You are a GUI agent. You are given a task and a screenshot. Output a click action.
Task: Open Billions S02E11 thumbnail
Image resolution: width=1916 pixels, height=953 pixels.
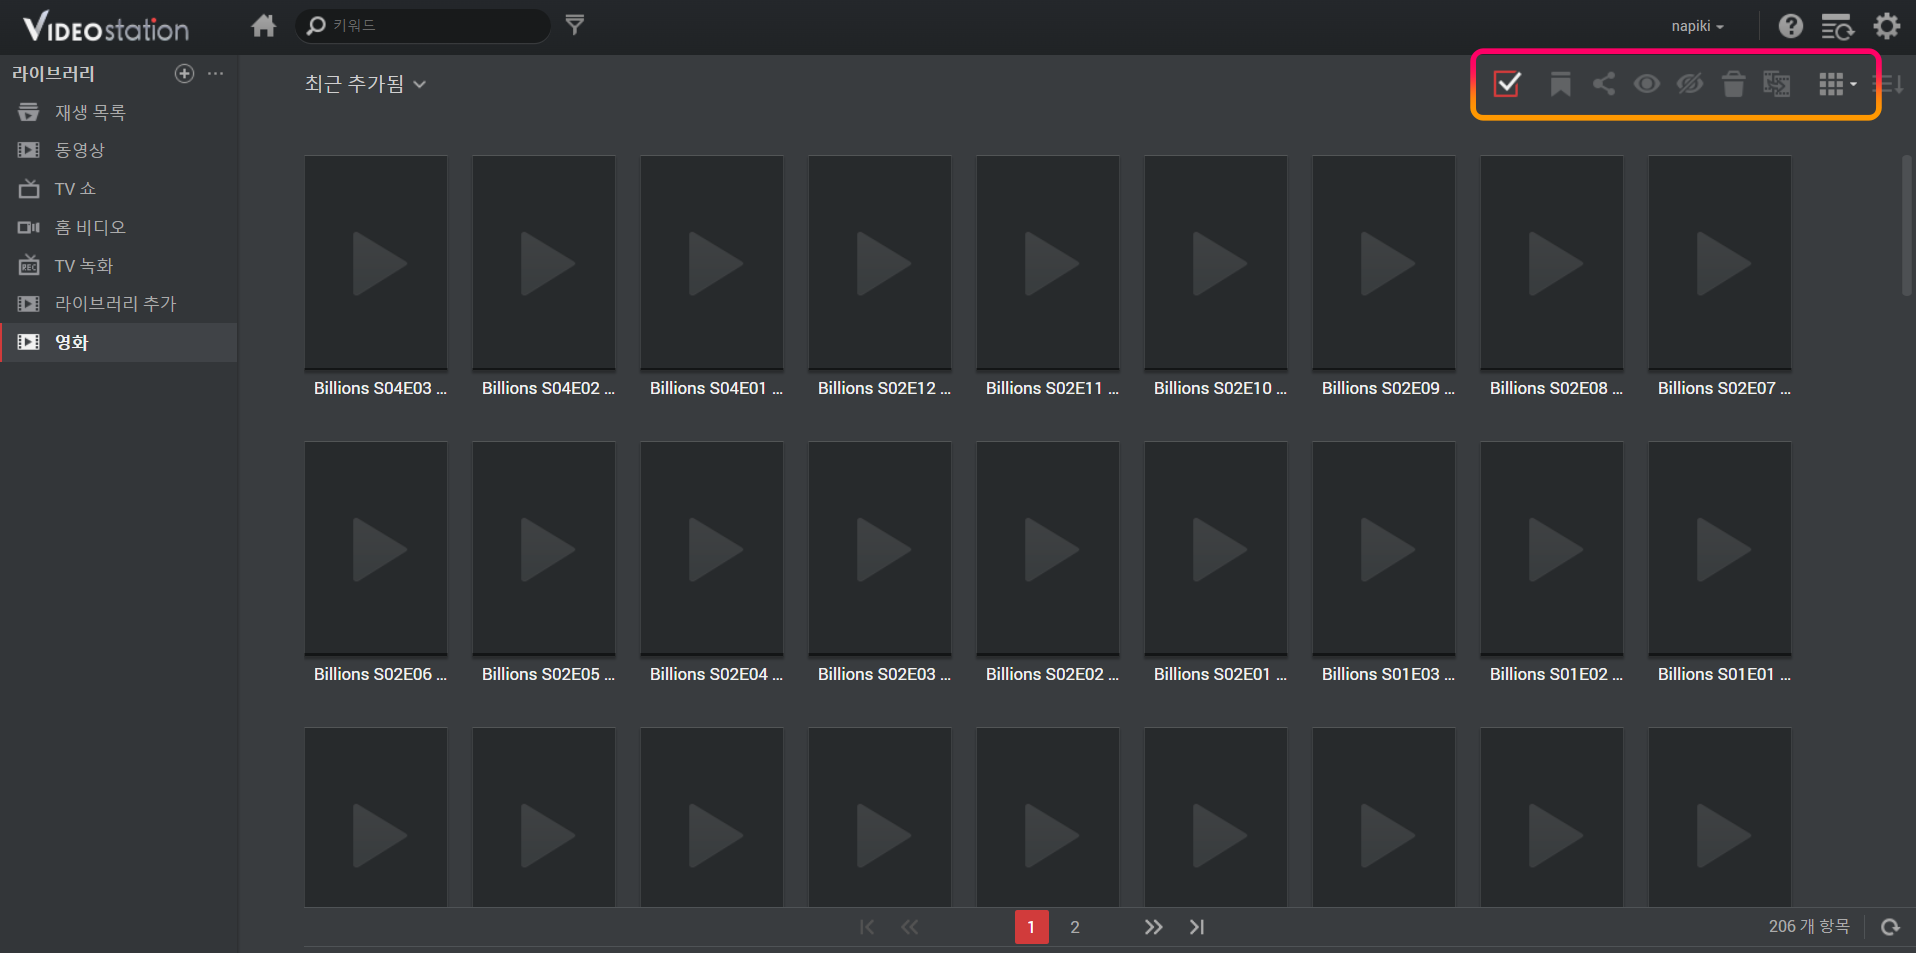tap(1048, 263)
